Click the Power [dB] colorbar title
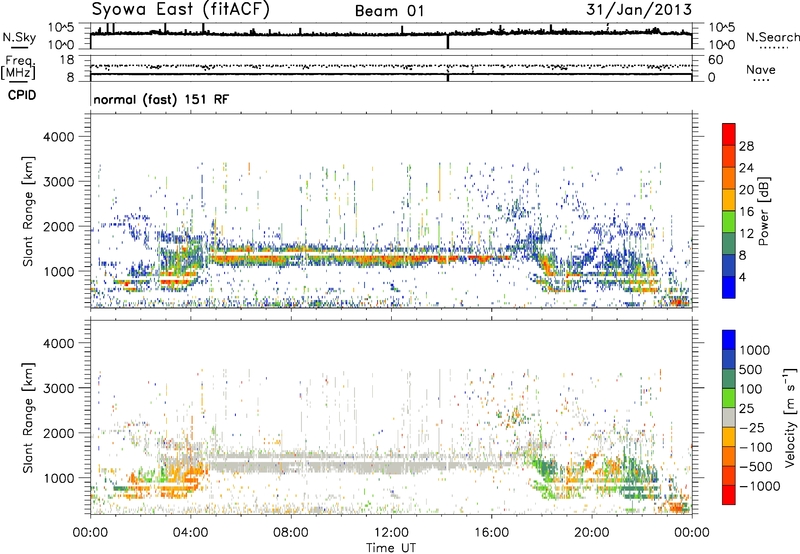This screenshot has height=554, width=800. 763,211
